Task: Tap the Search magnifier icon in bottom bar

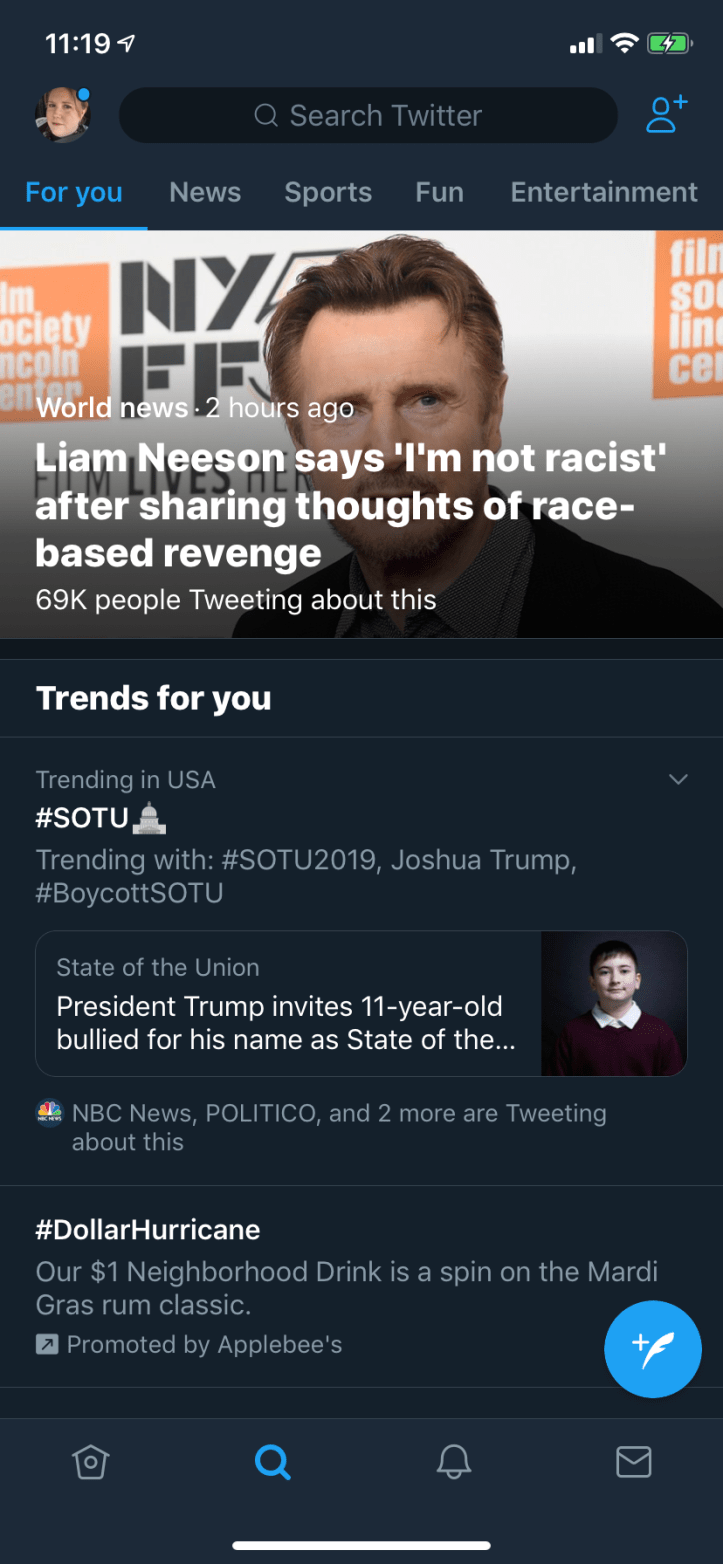Action: (272, 1463)
